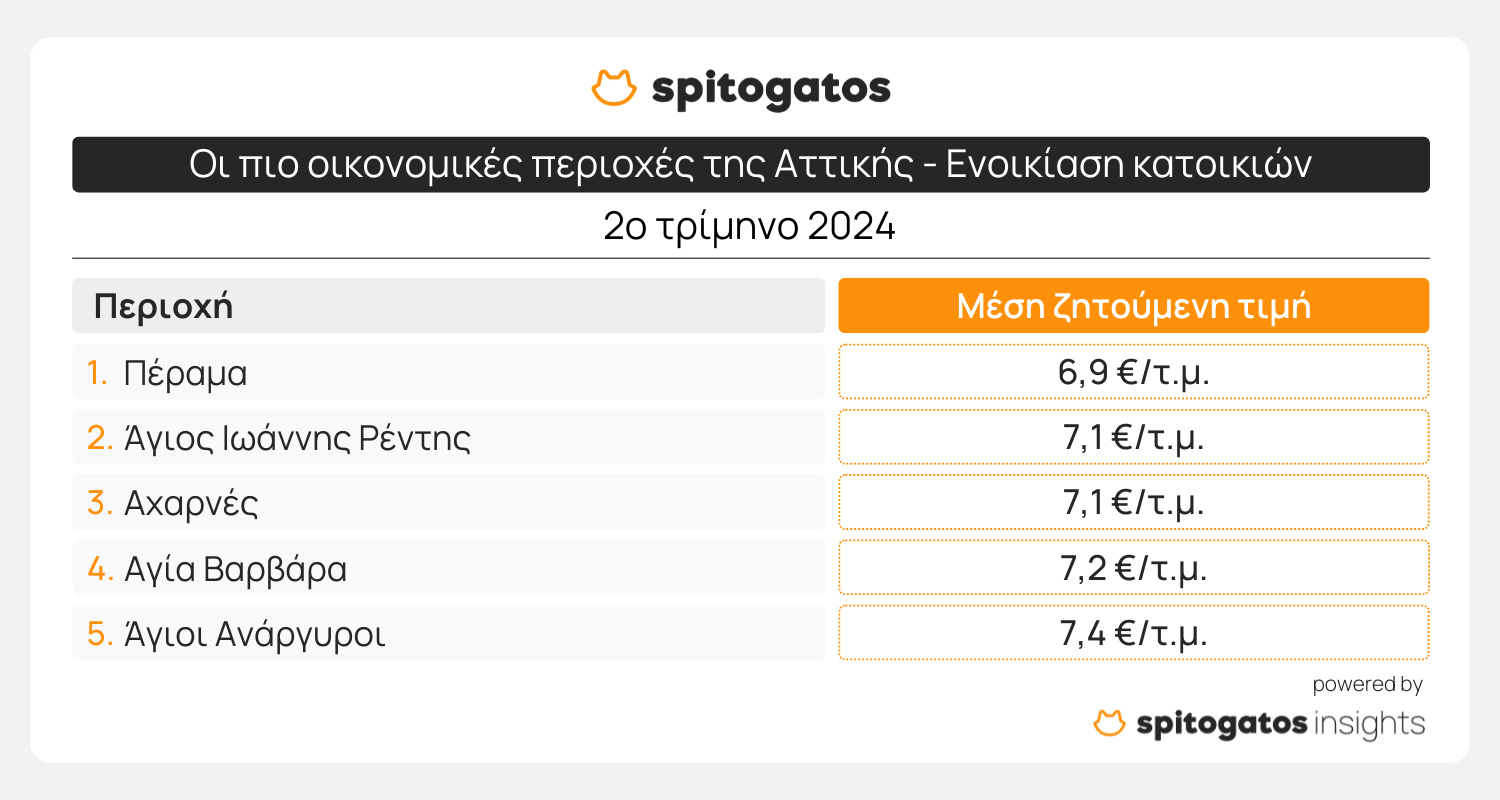Viewport: 1500px width, 800px height.
Task: Click the 6,9 €/τ.μ. price cell
Action: tap(1133, 372)
